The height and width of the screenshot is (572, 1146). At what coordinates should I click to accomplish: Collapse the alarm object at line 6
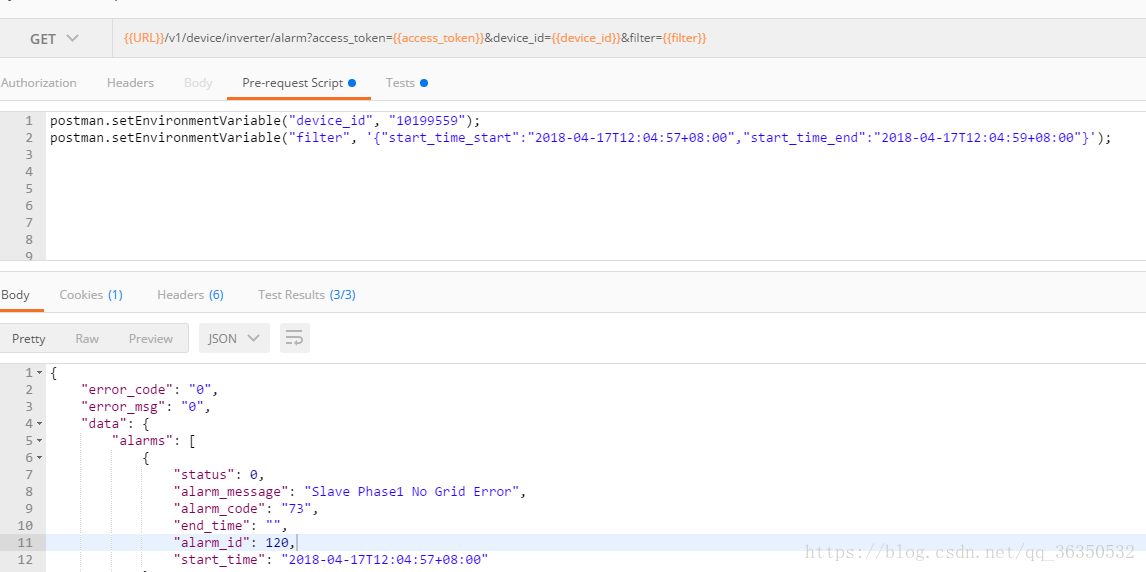tap(39, 458)
